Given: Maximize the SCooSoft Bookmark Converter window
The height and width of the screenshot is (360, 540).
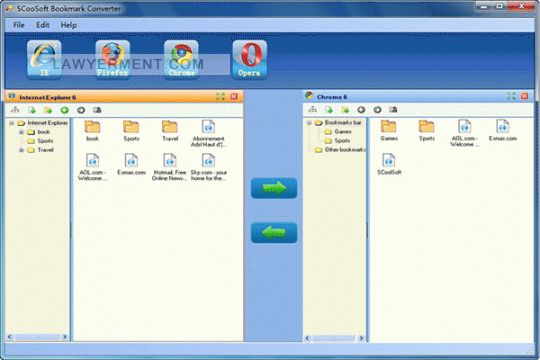Looking at the screenshot, I should click(x=500, y=6).
